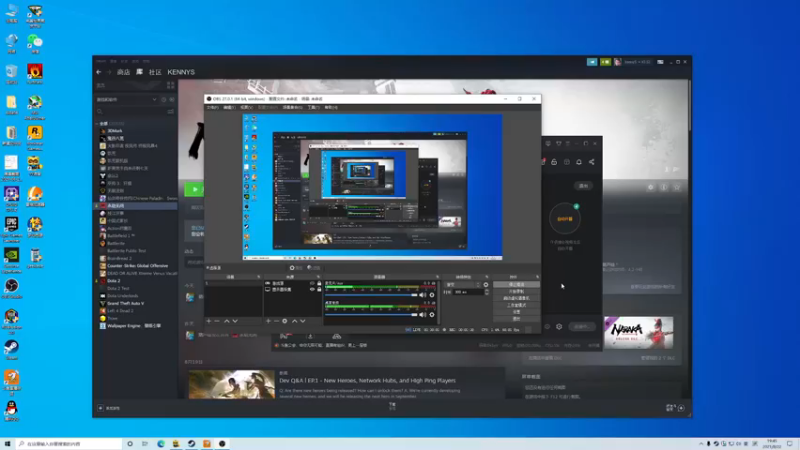Go forward in Steam navigation
Screen dimensions: 800x450
click(109, 72)
